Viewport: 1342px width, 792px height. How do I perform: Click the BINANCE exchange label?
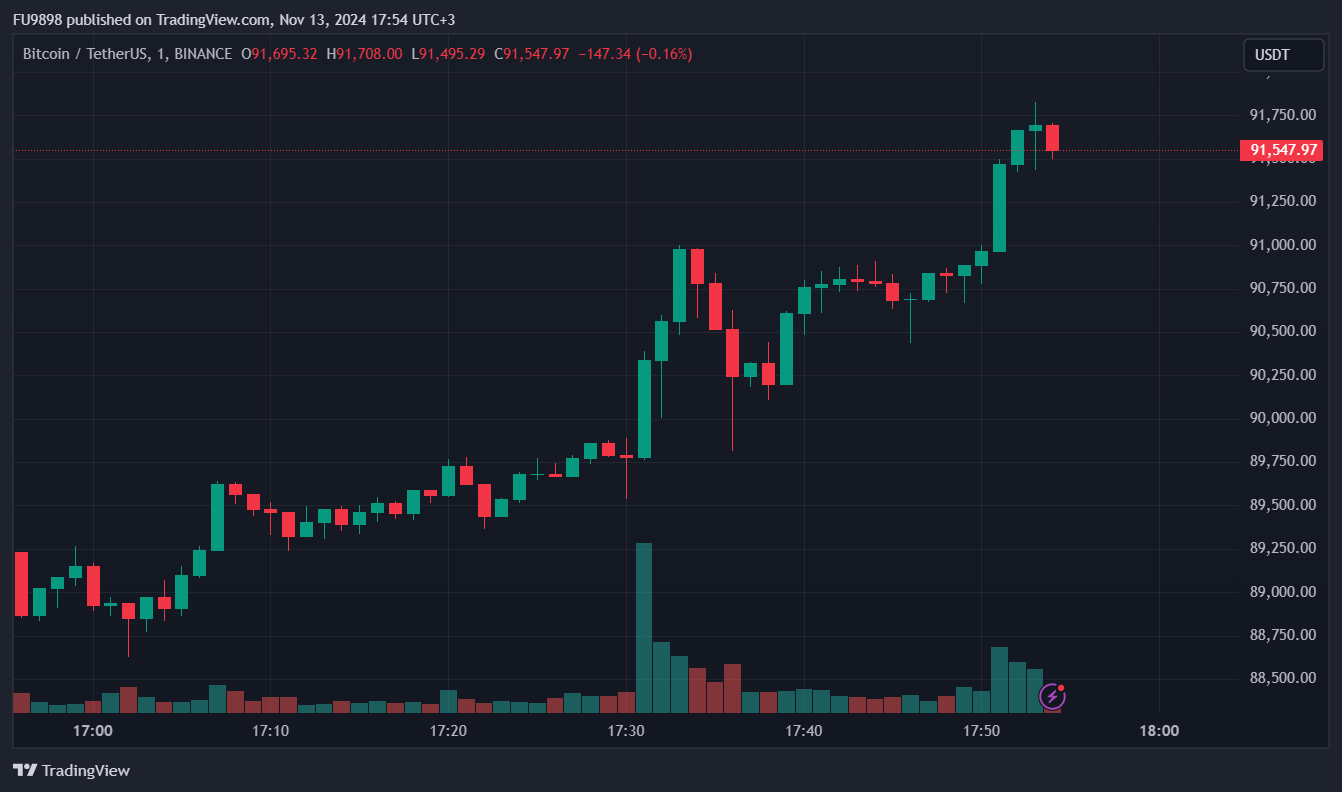click(x=203, y=54)
